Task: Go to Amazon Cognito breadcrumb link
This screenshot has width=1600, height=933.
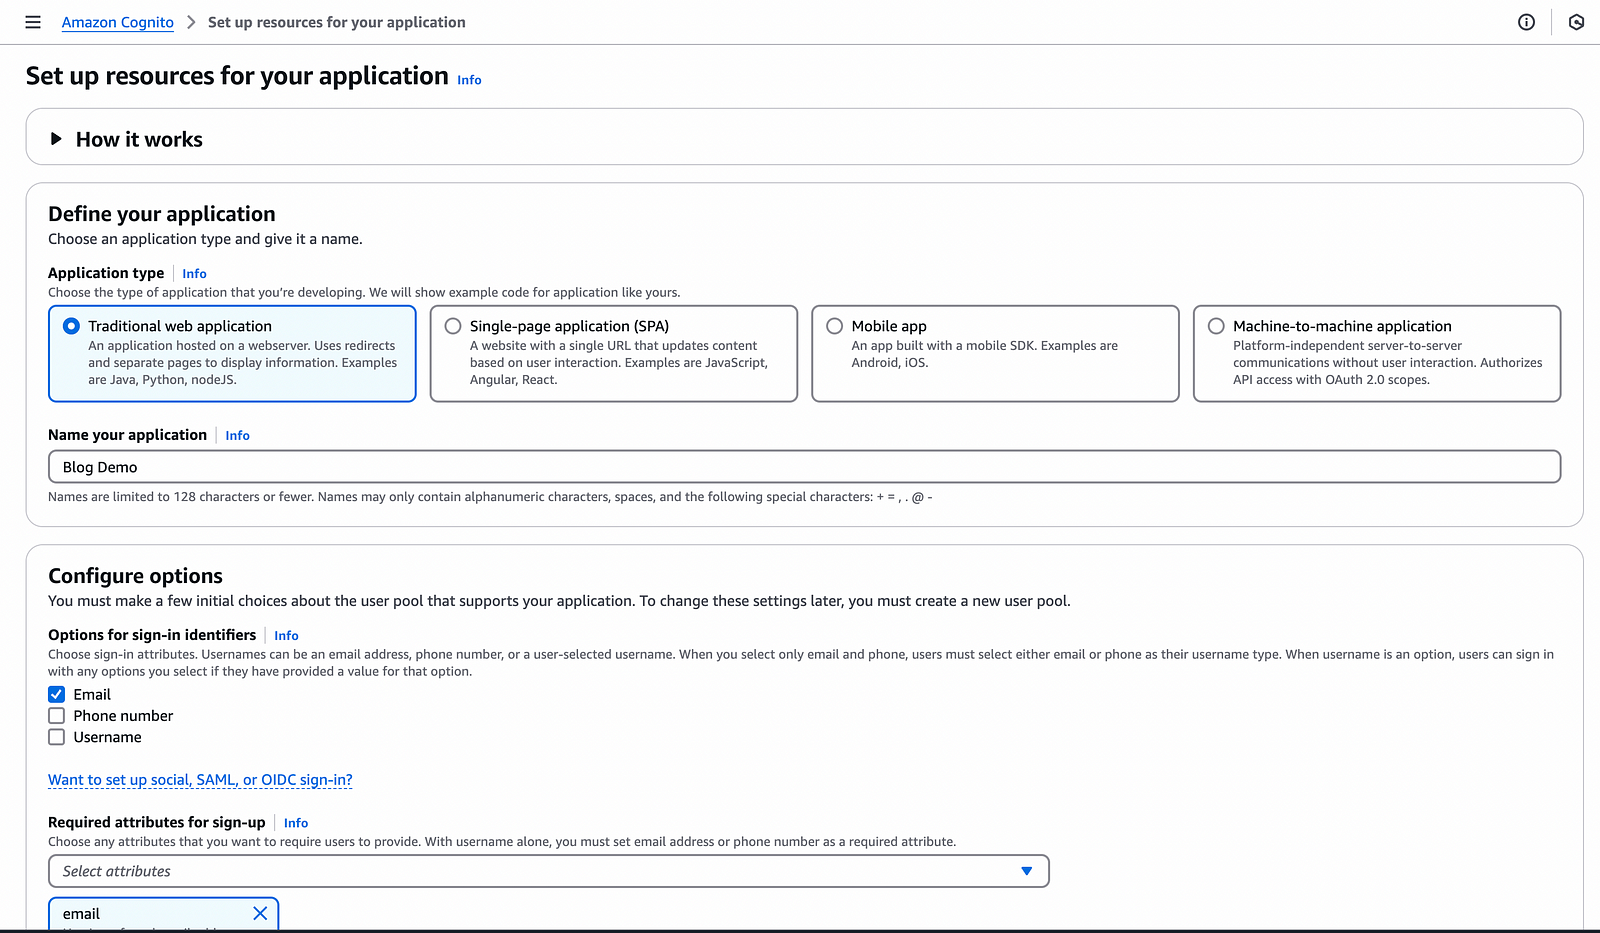Action: [118, 22]
